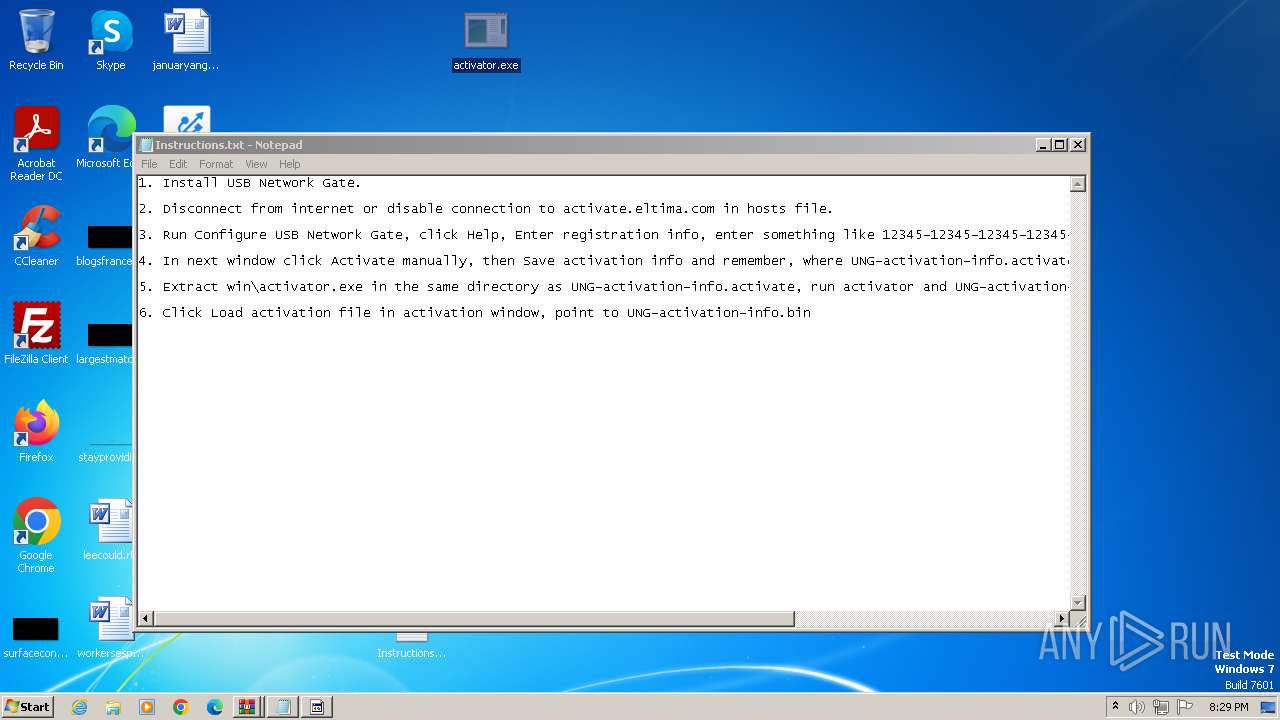Open the File menu in Notepad
Image resolution: width=1280 pixels, height=720 pixels.
pos(149,164)
